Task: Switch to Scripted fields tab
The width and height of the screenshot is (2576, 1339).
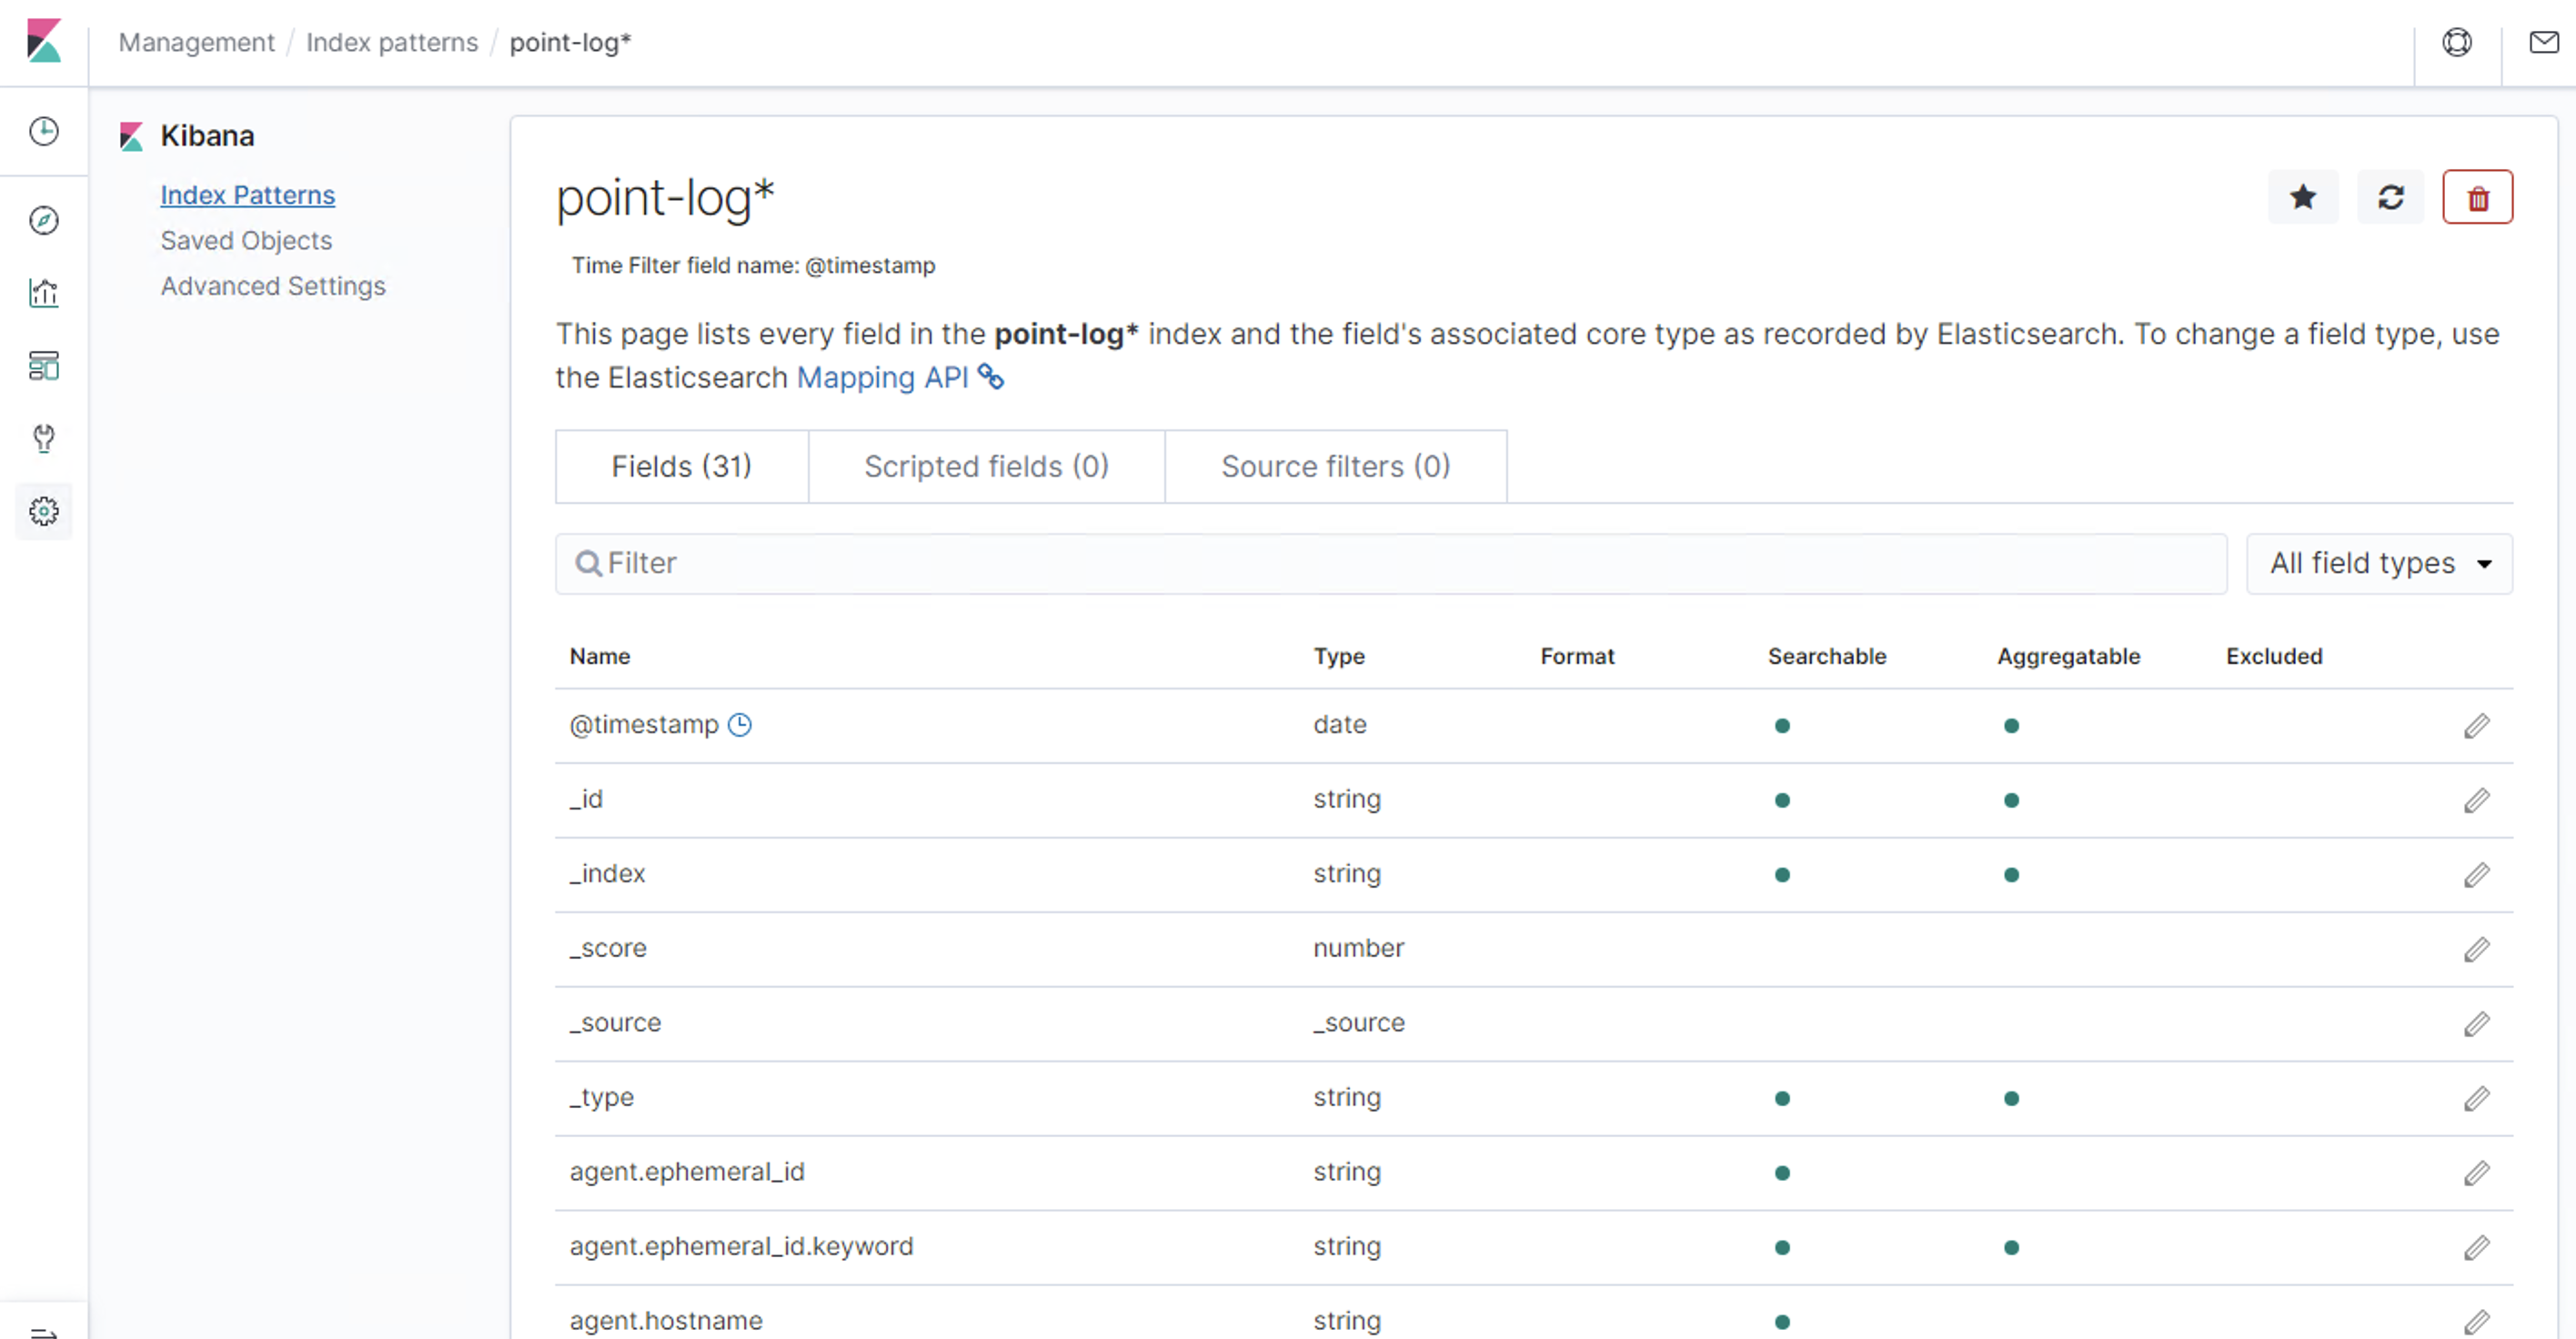Action: tap(986, 466)
